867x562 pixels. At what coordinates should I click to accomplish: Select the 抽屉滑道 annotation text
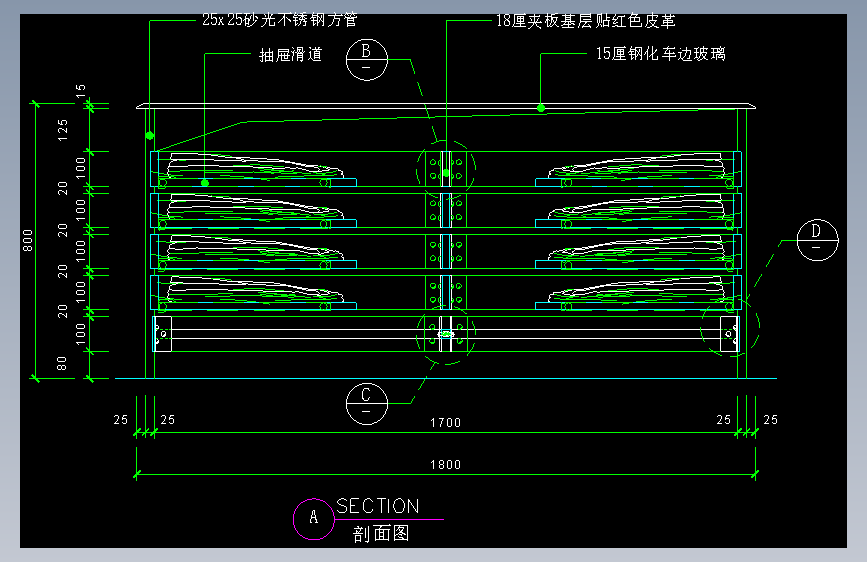(291, 54)
